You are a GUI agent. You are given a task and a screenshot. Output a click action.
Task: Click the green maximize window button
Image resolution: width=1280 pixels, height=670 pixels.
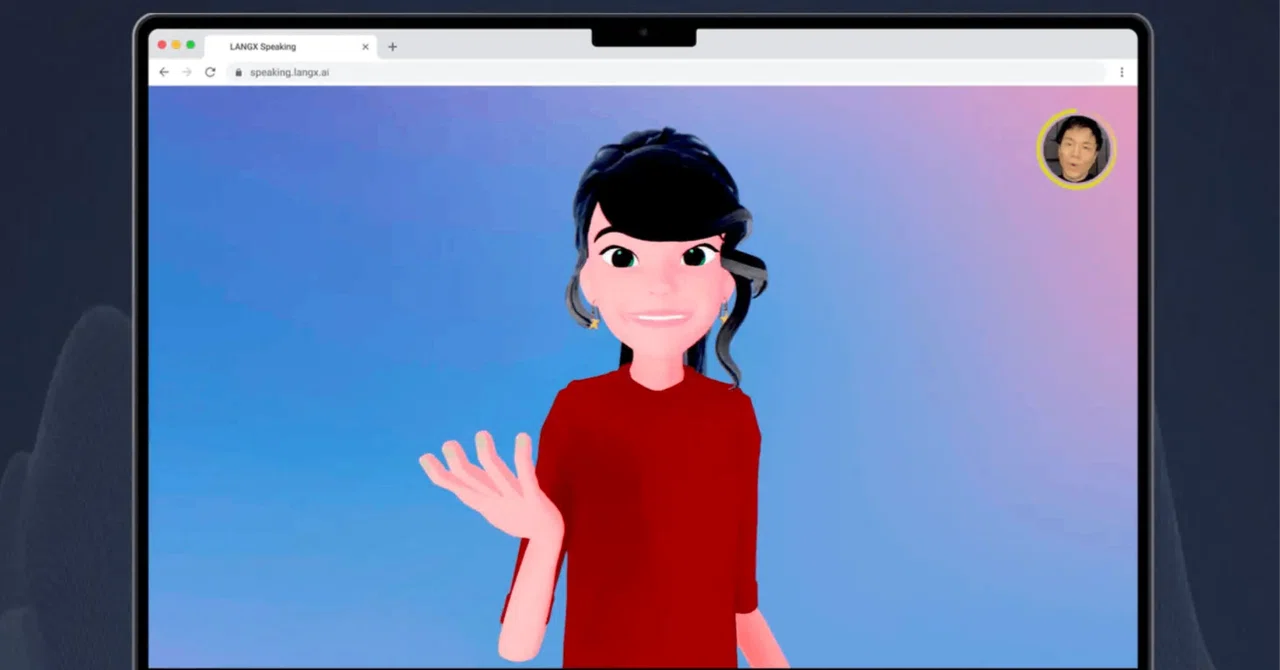(x=190, y=45)
